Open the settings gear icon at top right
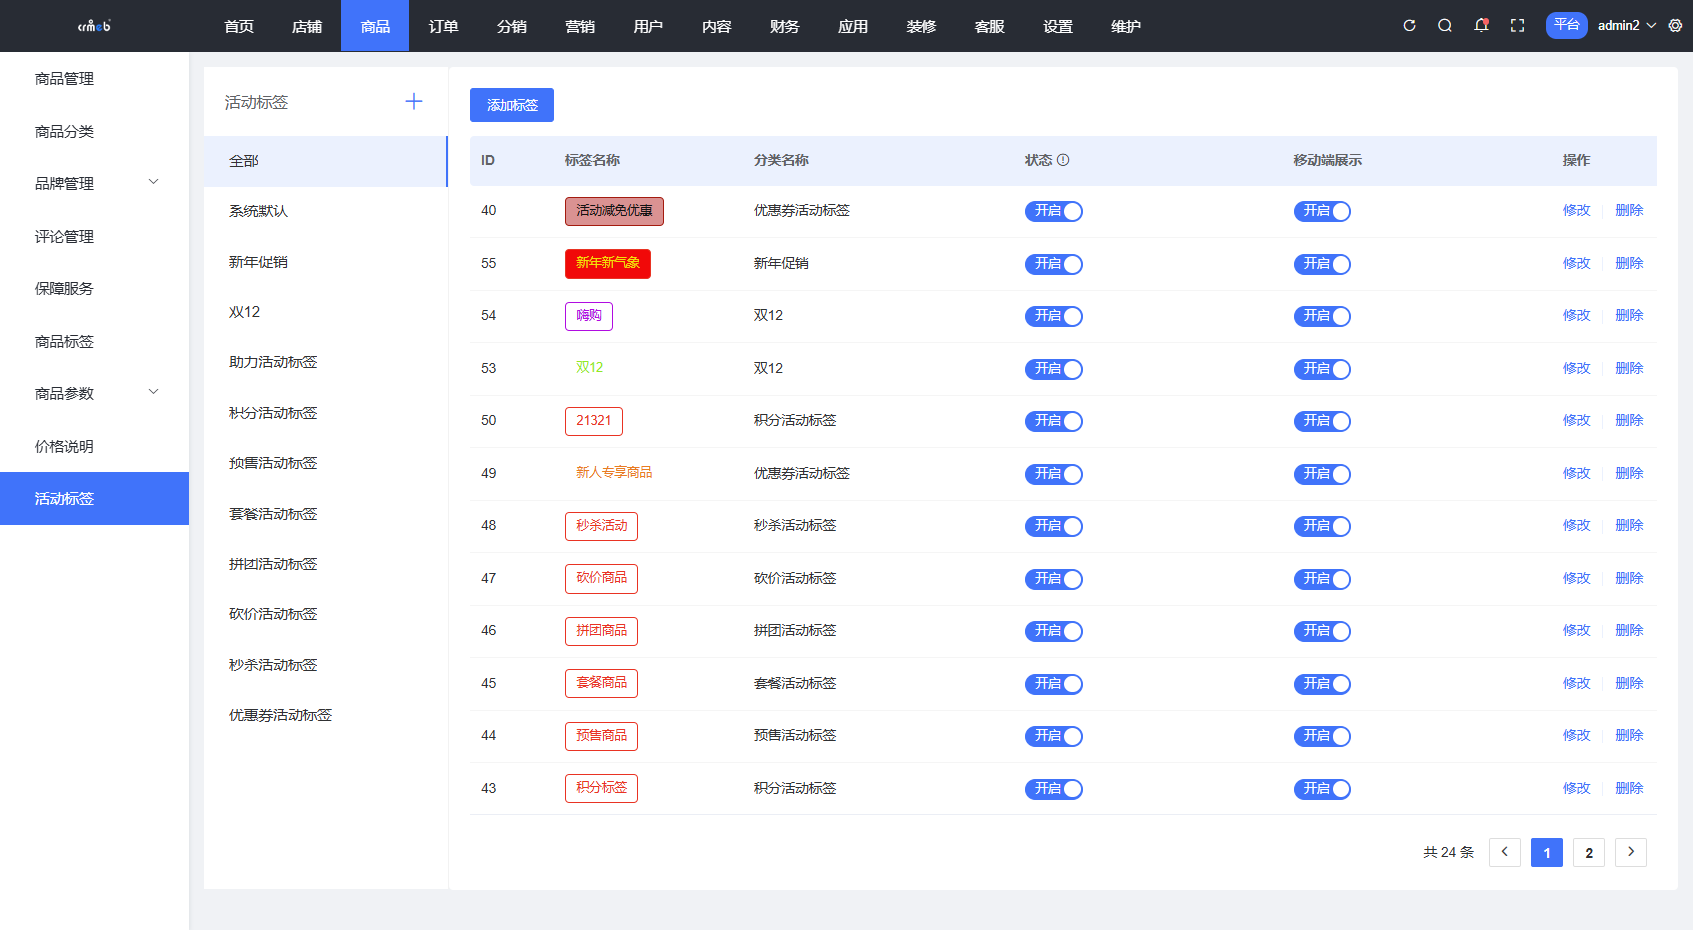 1675,26
